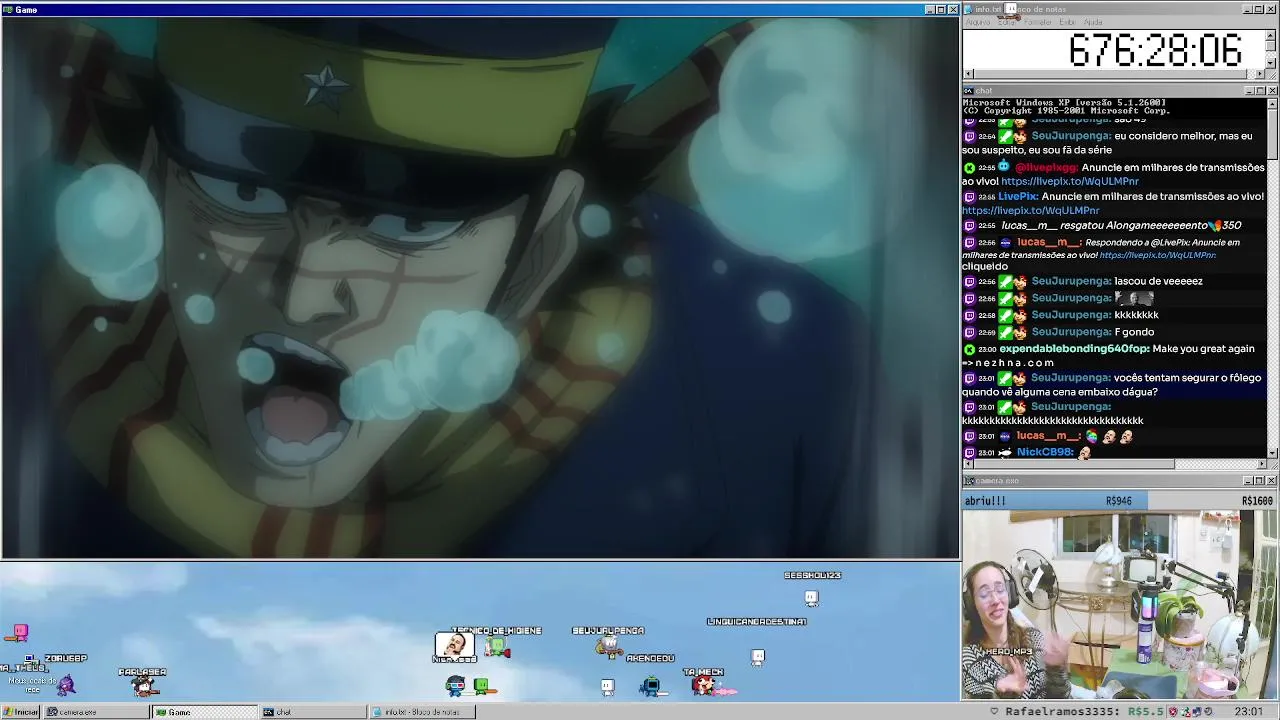Click the chat window's scroll up arrow
The width and height of the screenshot is (1280, 720).
1272,103
